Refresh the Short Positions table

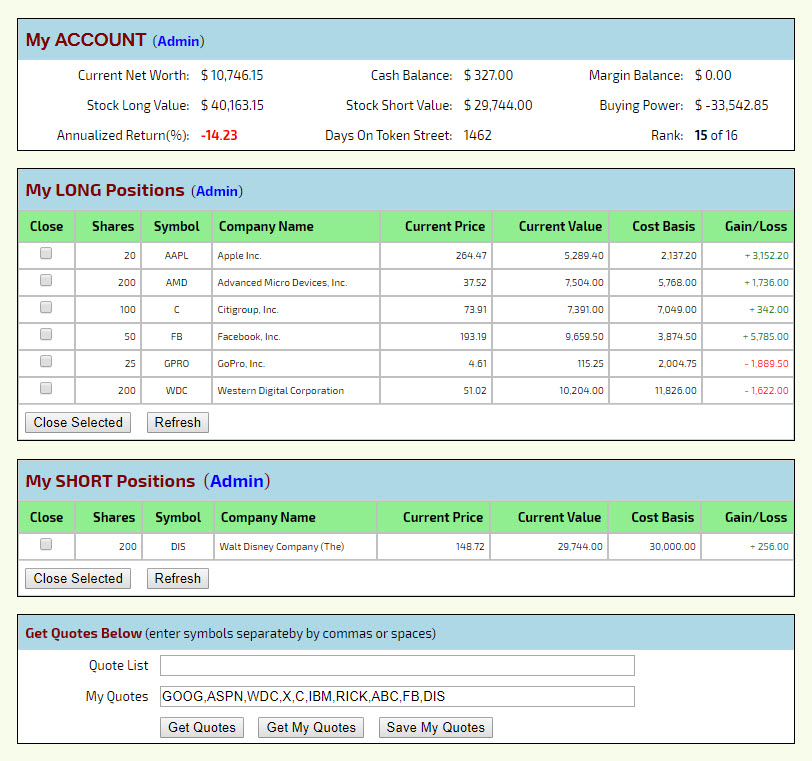tap(178, 579)
